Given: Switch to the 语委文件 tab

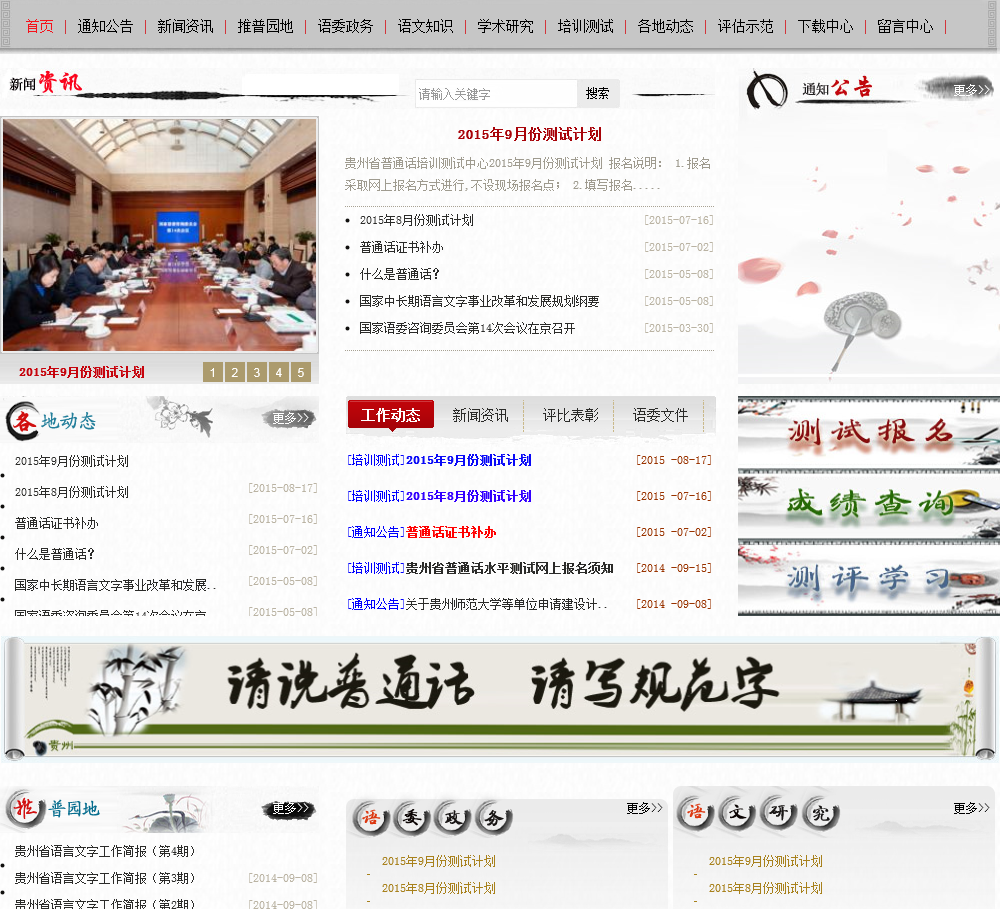Looking at the screenshot, I should pyautogui.click(x=660, y=415).
